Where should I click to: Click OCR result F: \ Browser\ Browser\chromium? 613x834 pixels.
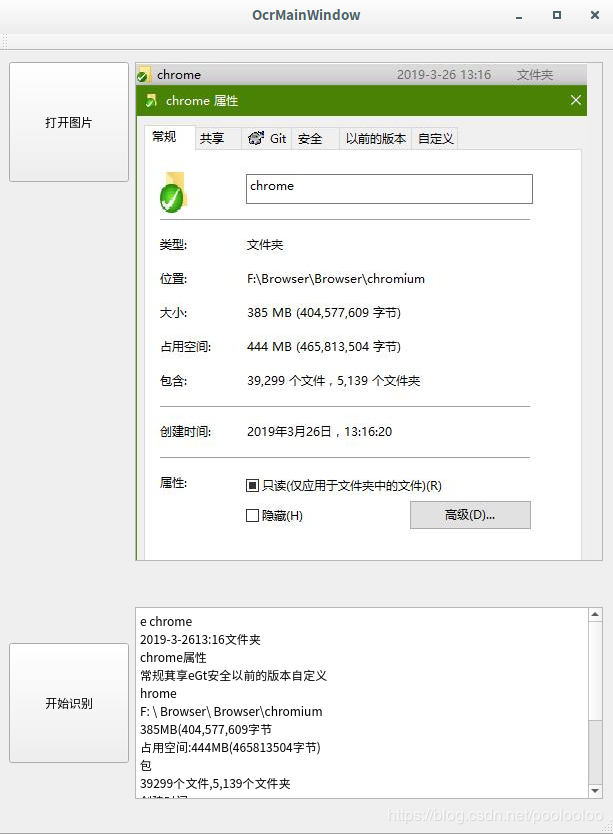click(231, 712)
